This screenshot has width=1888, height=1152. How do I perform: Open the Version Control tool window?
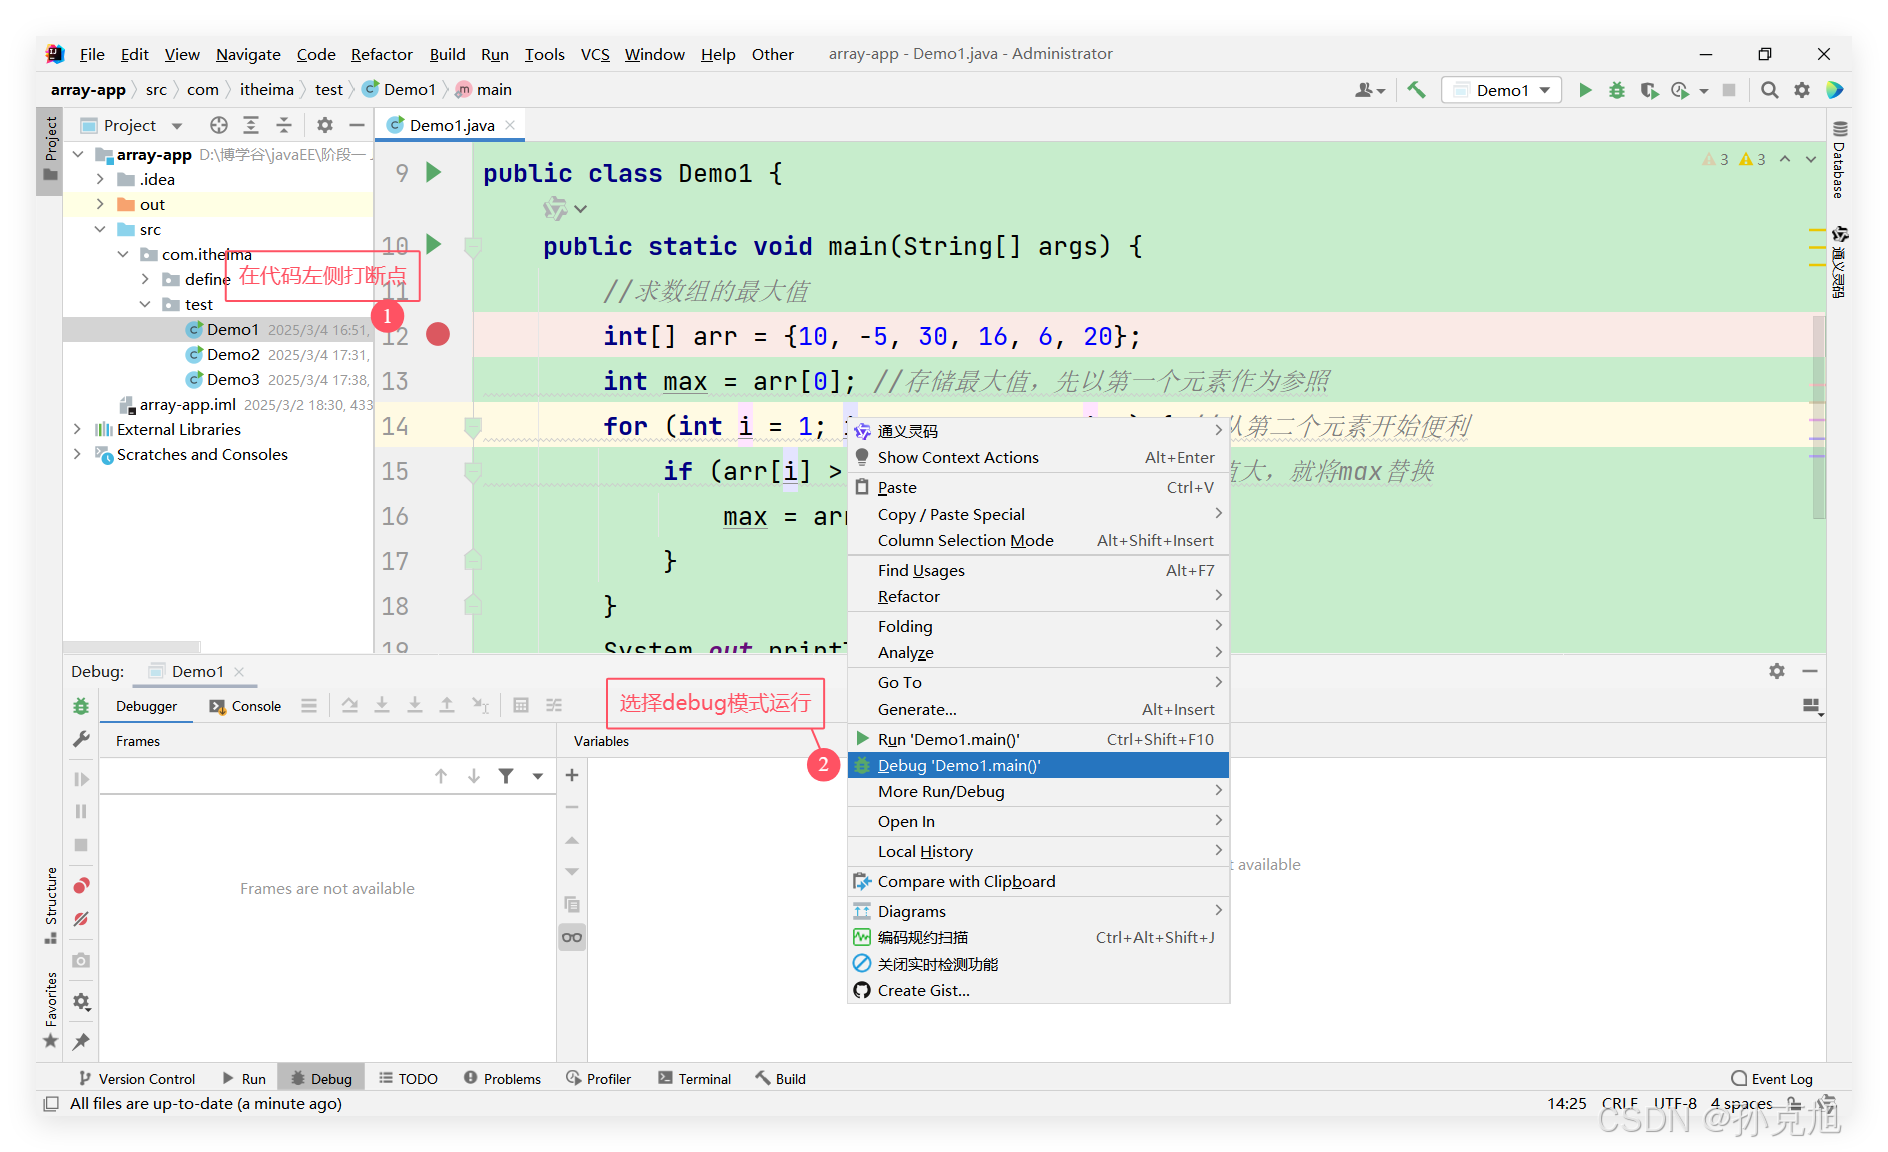pyautogui.click(x=137, y=1078)
